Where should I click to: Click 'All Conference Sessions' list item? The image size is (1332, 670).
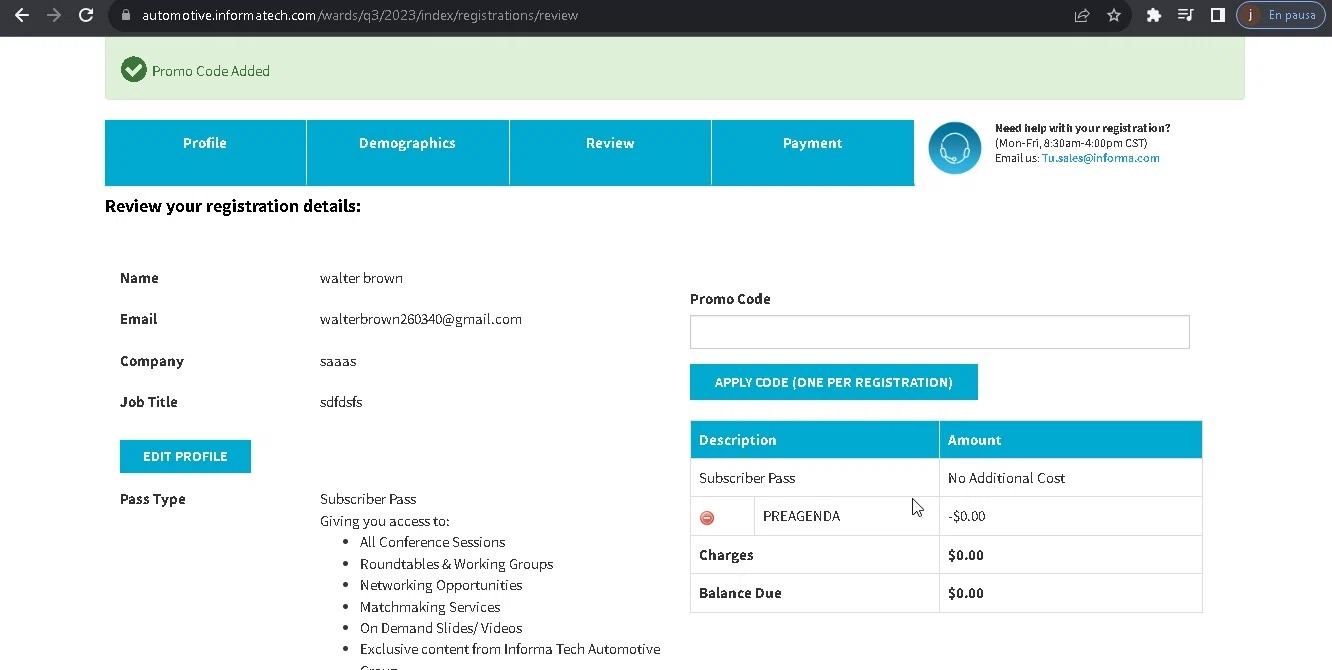tap(432, 542)
